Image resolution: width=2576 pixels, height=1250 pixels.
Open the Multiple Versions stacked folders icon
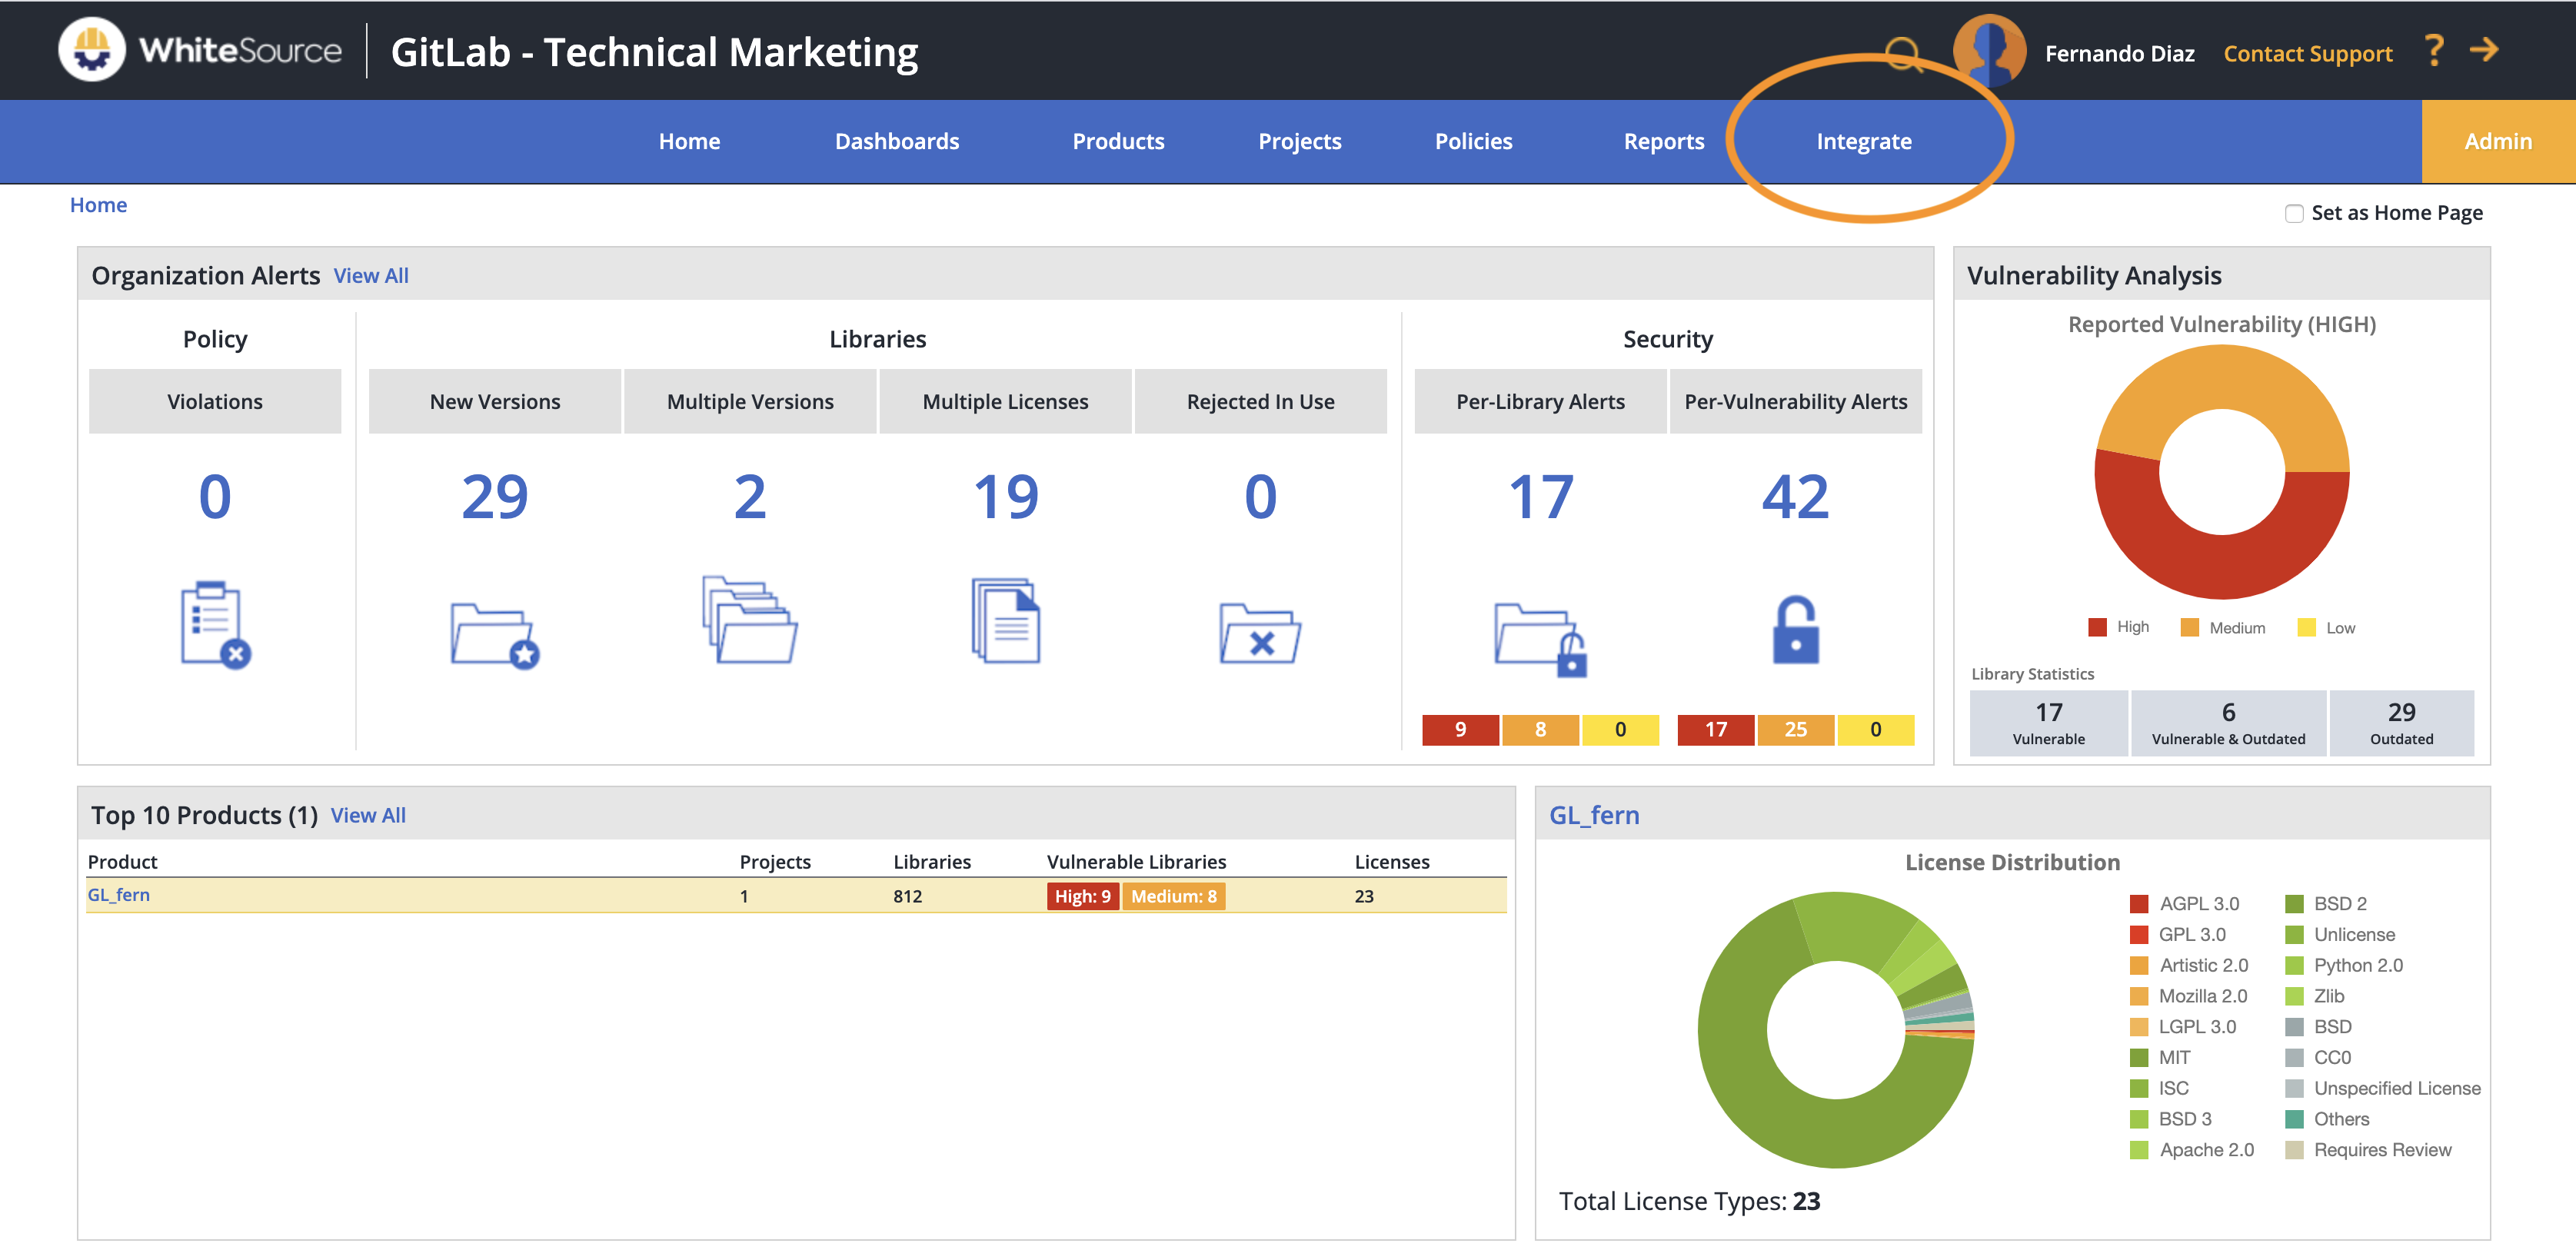pos(749,621)
